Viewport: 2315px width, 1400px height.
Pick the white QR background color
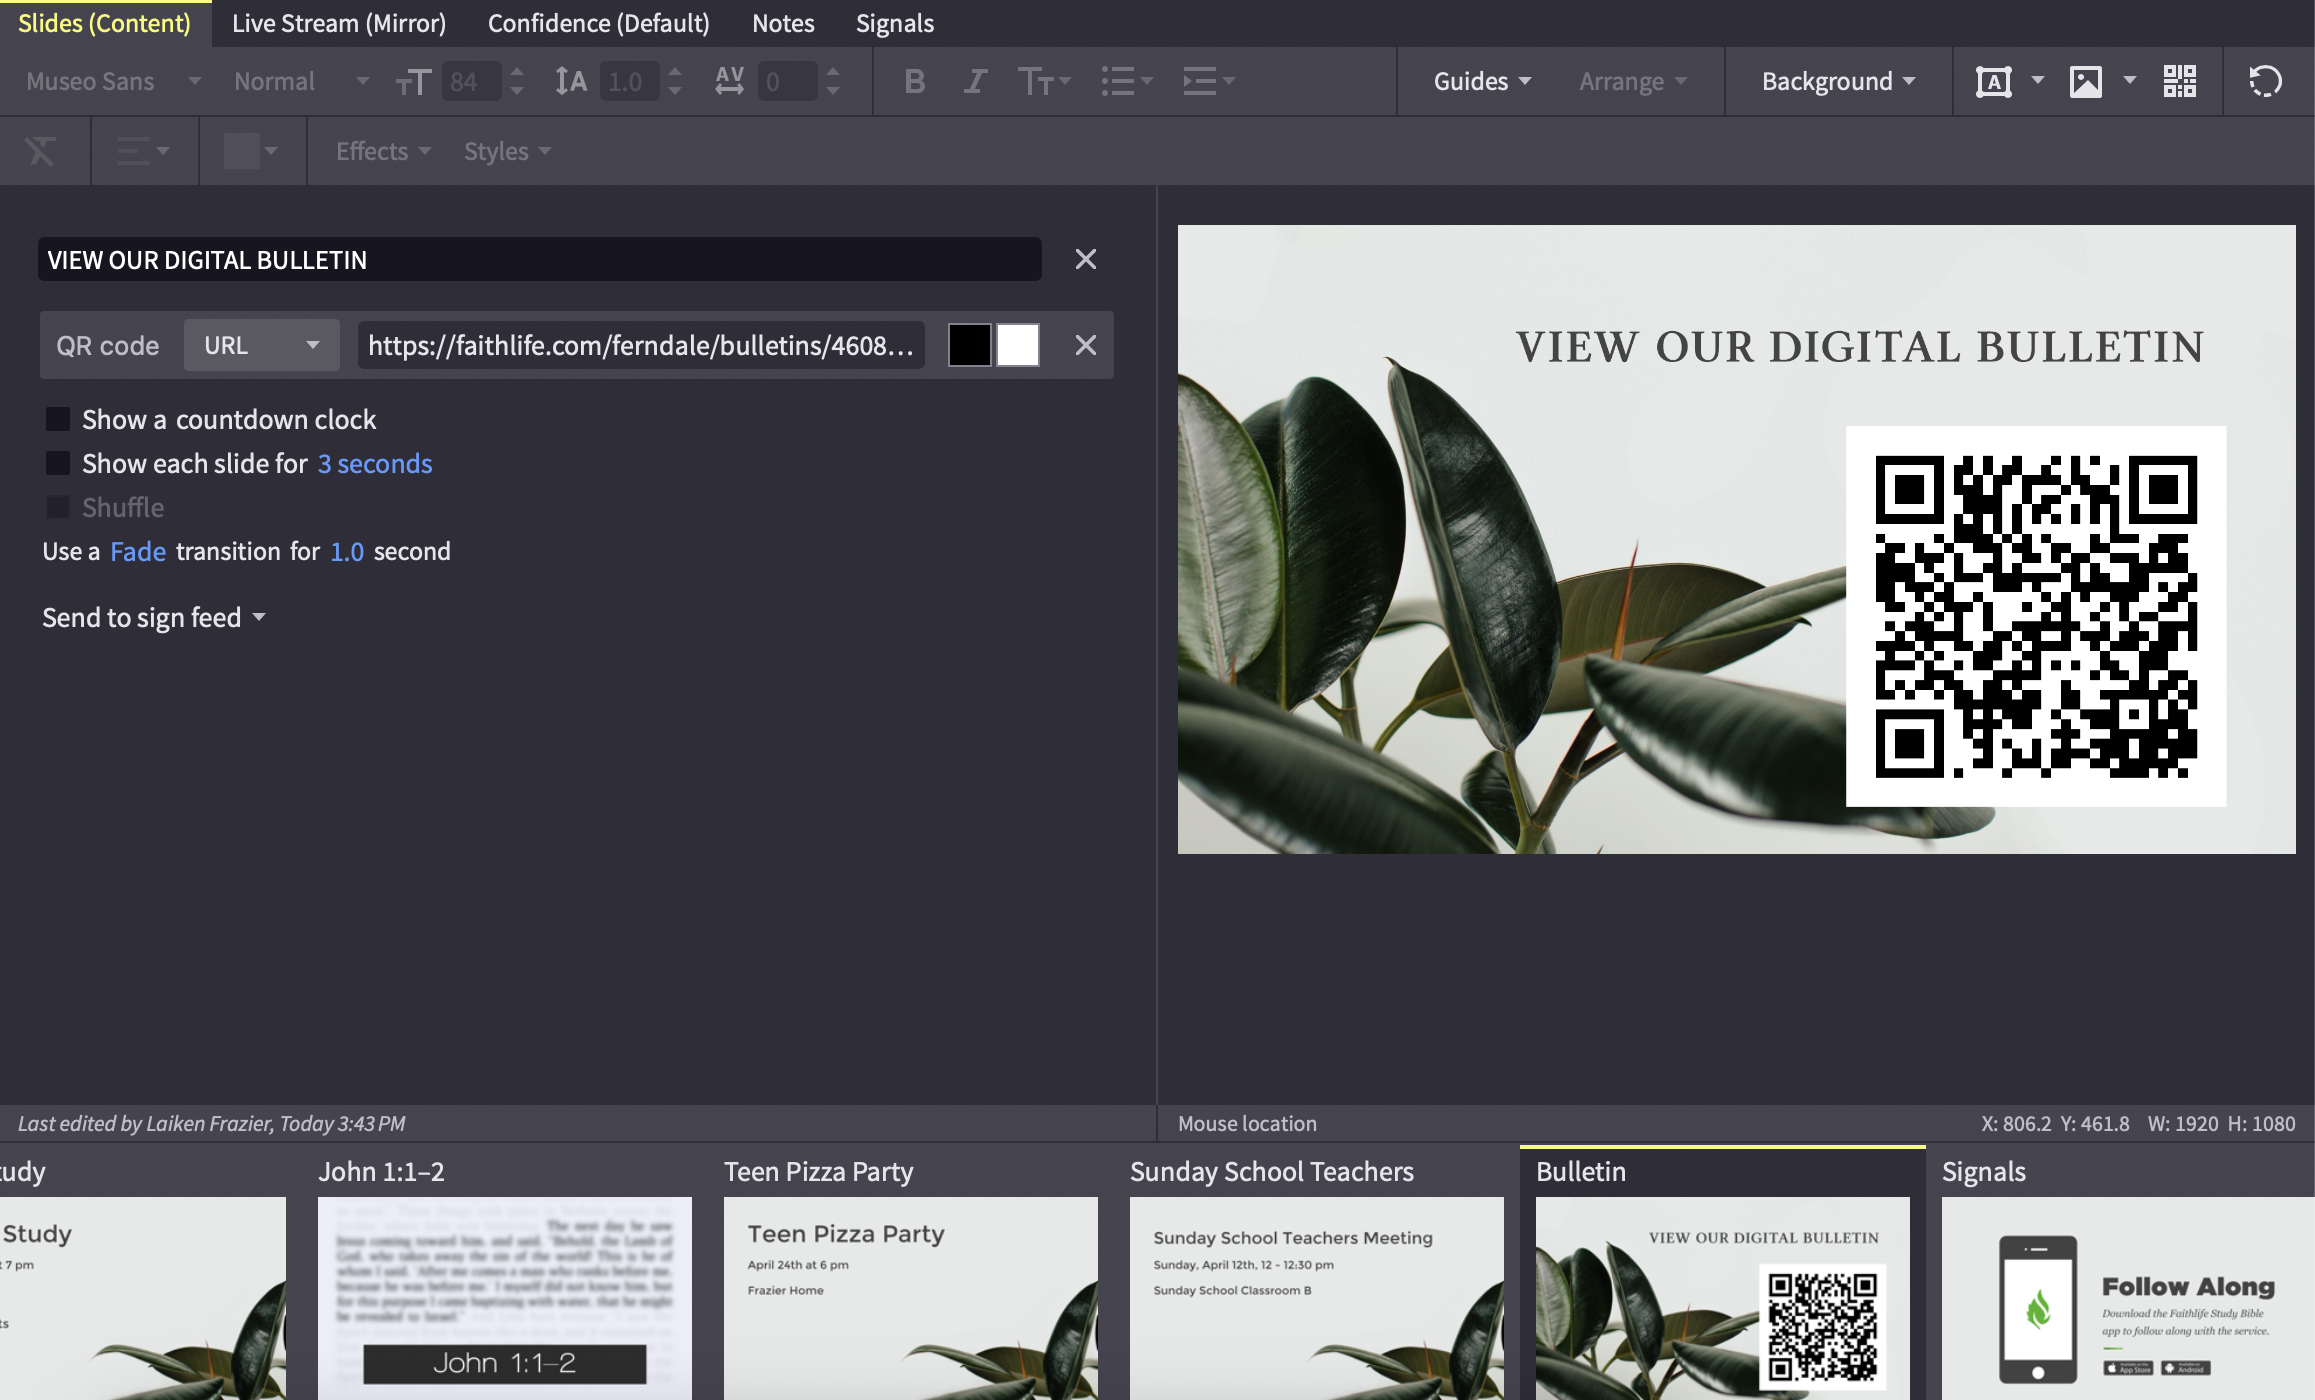tap(1018, 345)
